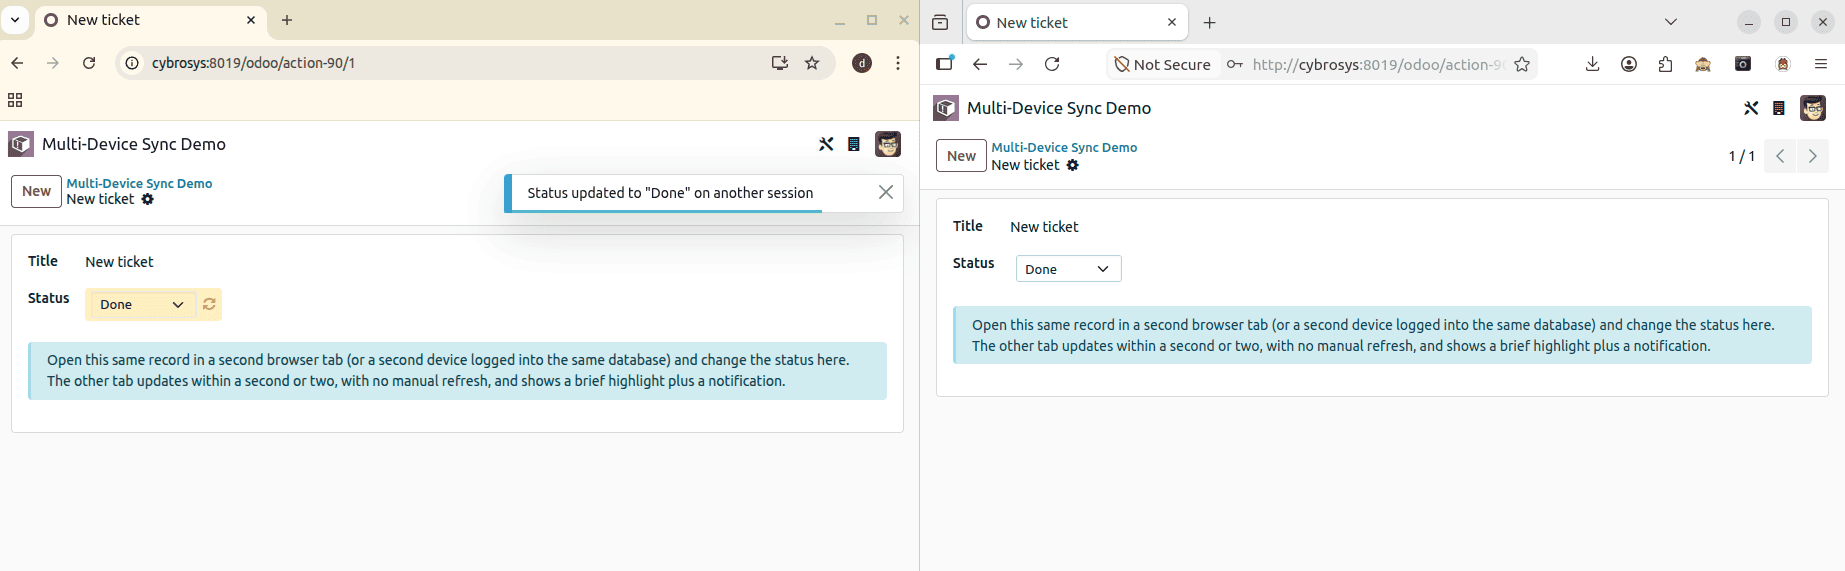Open Odoo app menu icon in Chrome window
Viewport: 1845px width, 571px height.
pos(21,144)
